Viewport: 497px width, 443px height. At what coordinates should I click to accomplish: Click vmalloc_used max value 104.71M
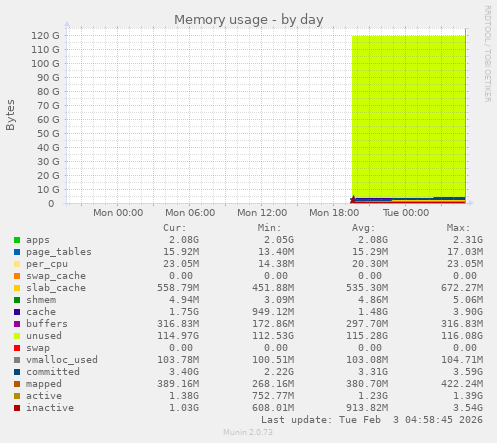coord(462,360)
